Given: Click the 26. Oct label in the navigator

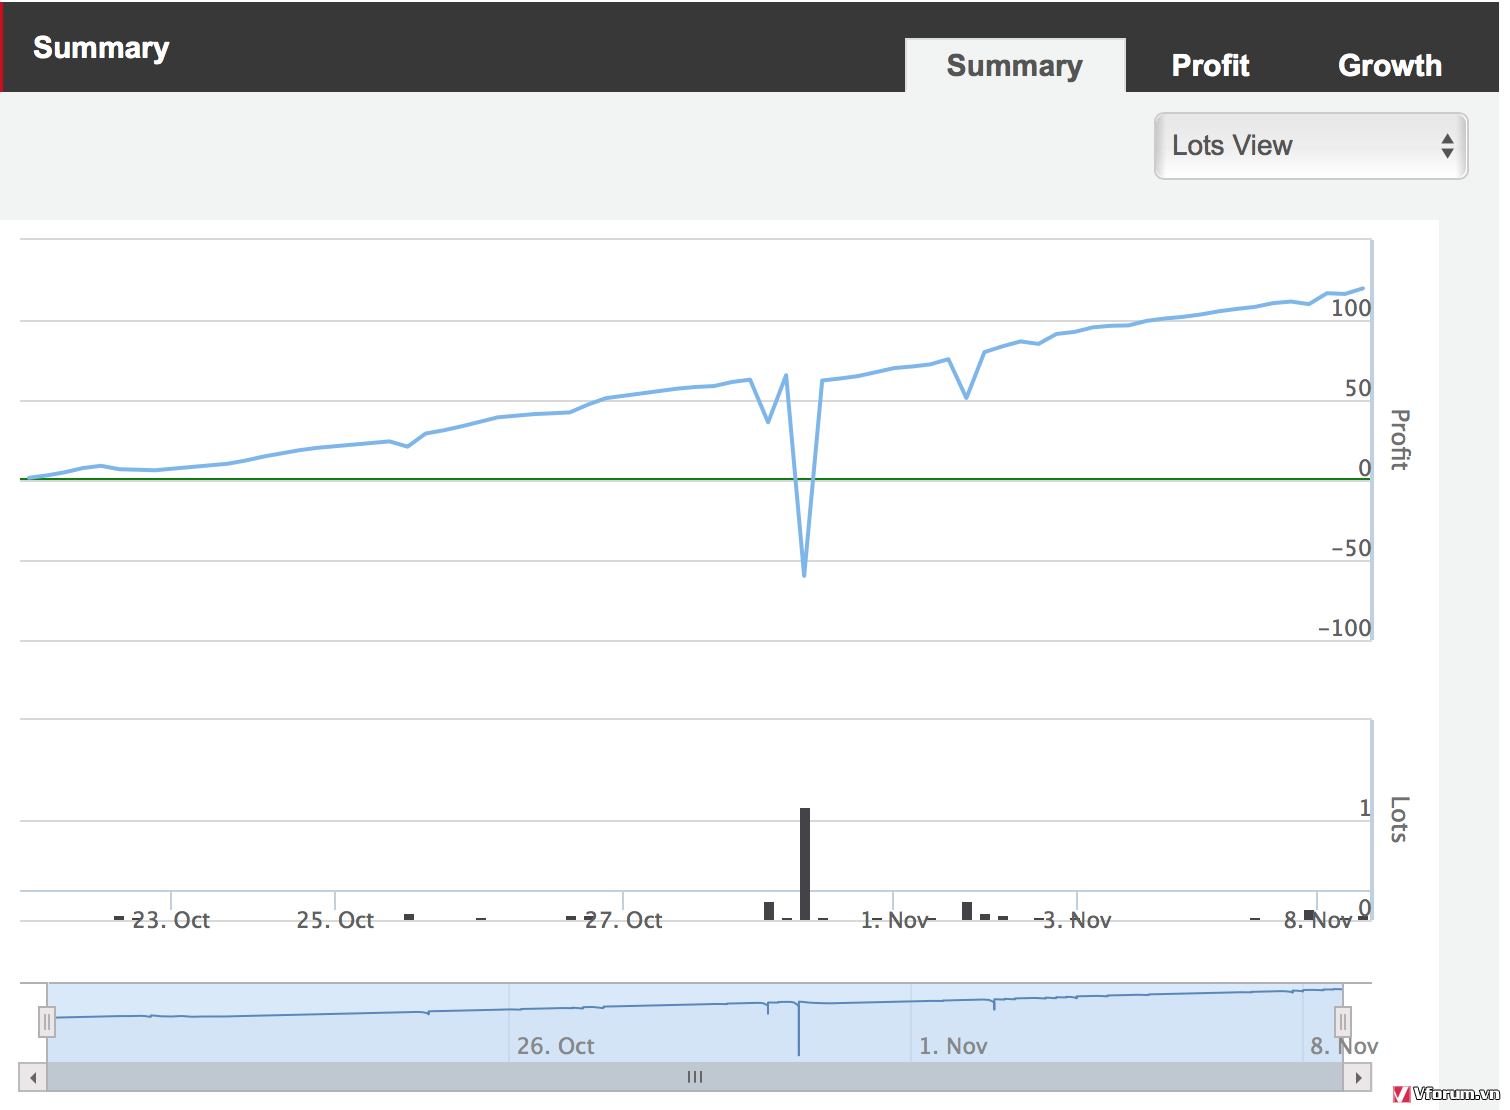Looking at the screenshot, I should [555, 1046].
